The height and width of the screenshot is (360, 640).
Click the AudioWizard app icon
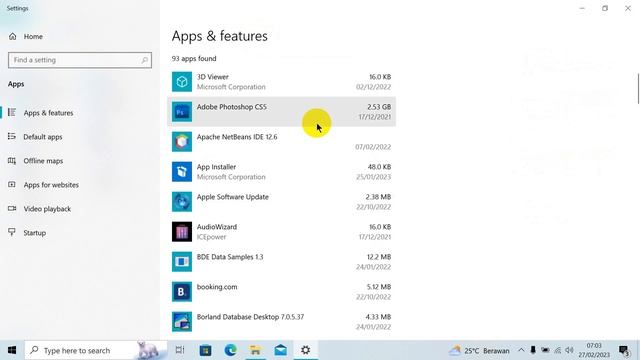(182, 232)
